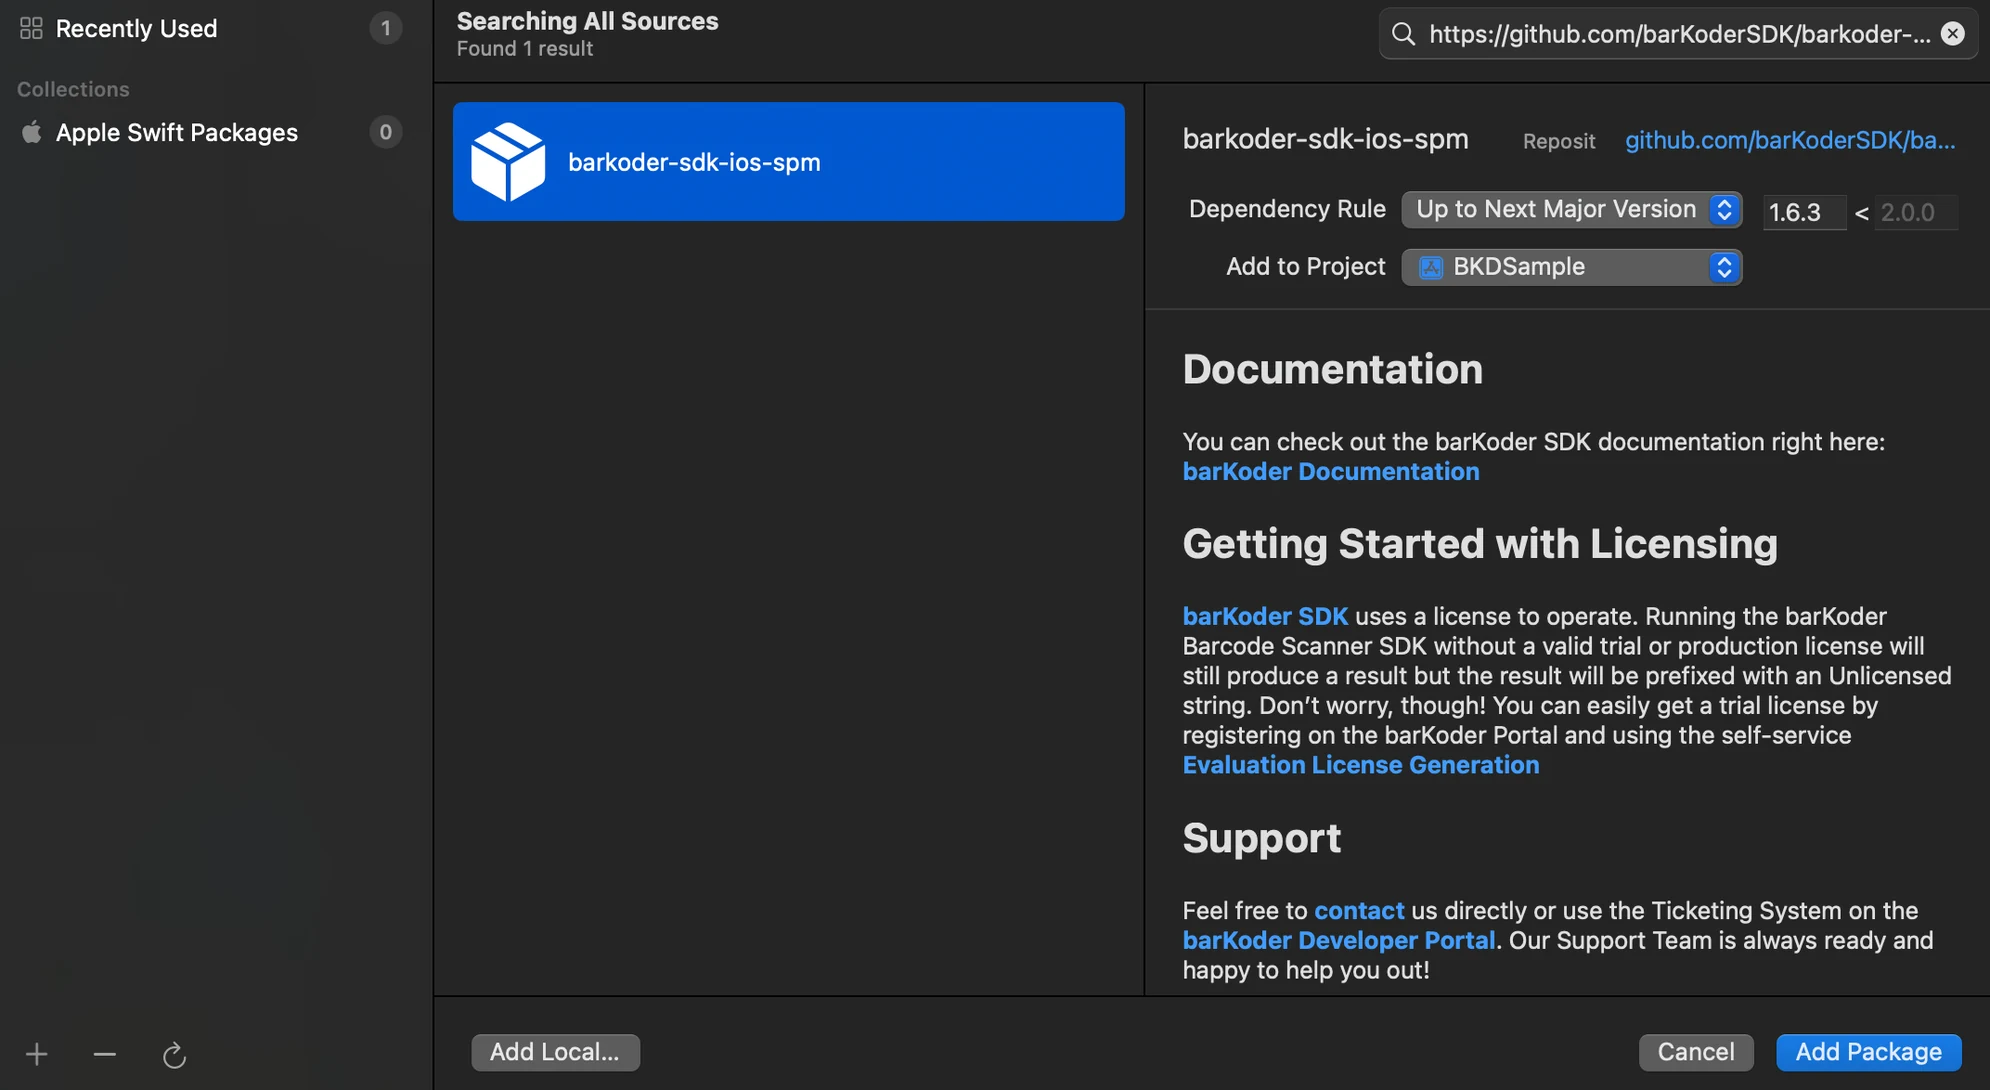This screenshot has height=1090, width=1990.
Task: Open the barKoder Documentation link
Action: click(x=1330, y=471)
